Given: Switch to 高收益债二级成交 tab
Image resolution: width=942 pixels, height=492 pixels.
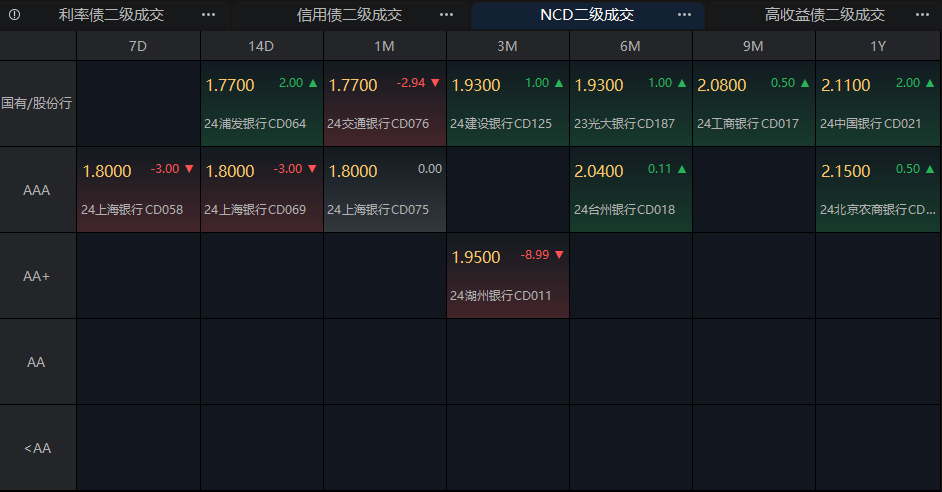Looking at the screenshot, I should pos(824,15).
